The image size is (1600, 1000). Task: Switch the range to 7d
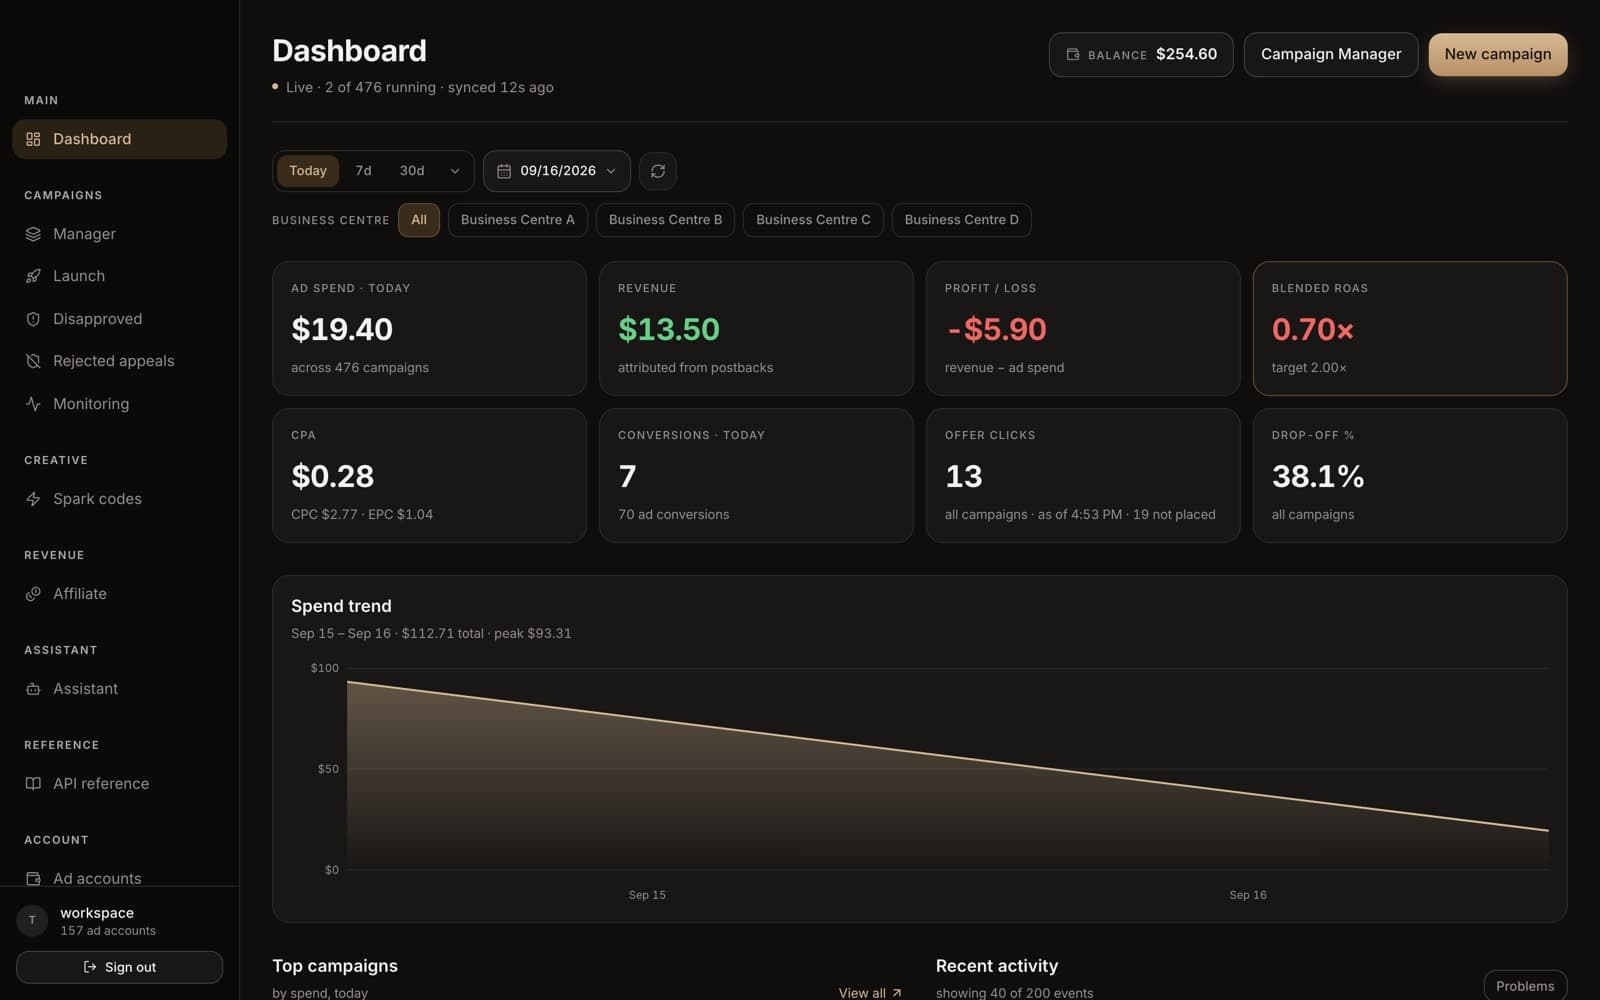363,171
